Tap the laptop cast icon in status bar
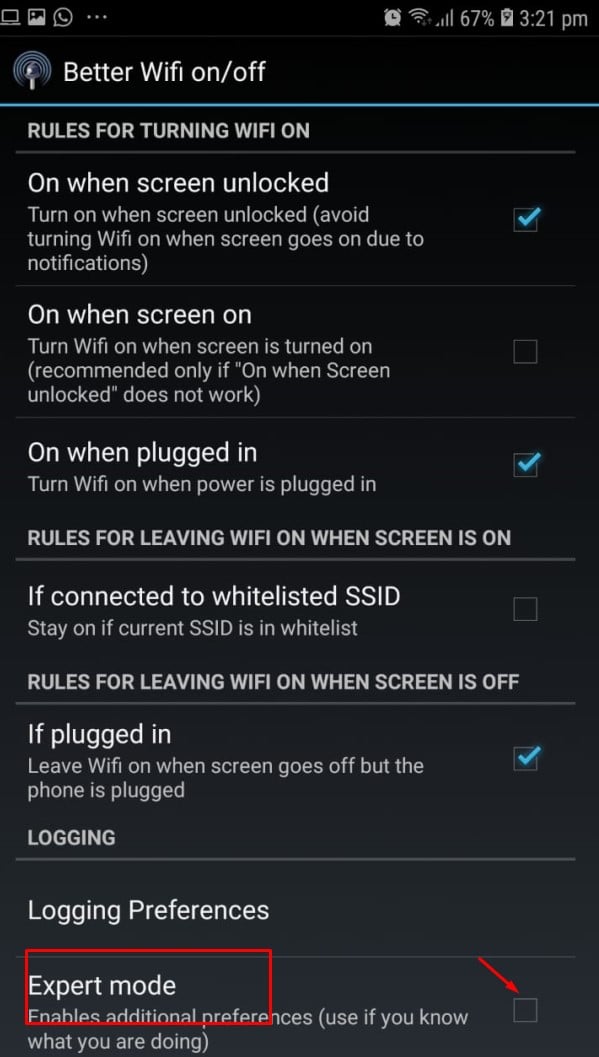Viewport: 599px width, 1057px height. (x=10, y=17)
